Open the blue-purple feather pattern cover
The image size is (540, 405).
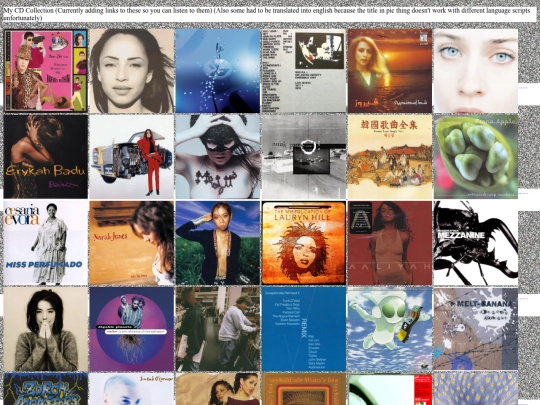point(476,389)
